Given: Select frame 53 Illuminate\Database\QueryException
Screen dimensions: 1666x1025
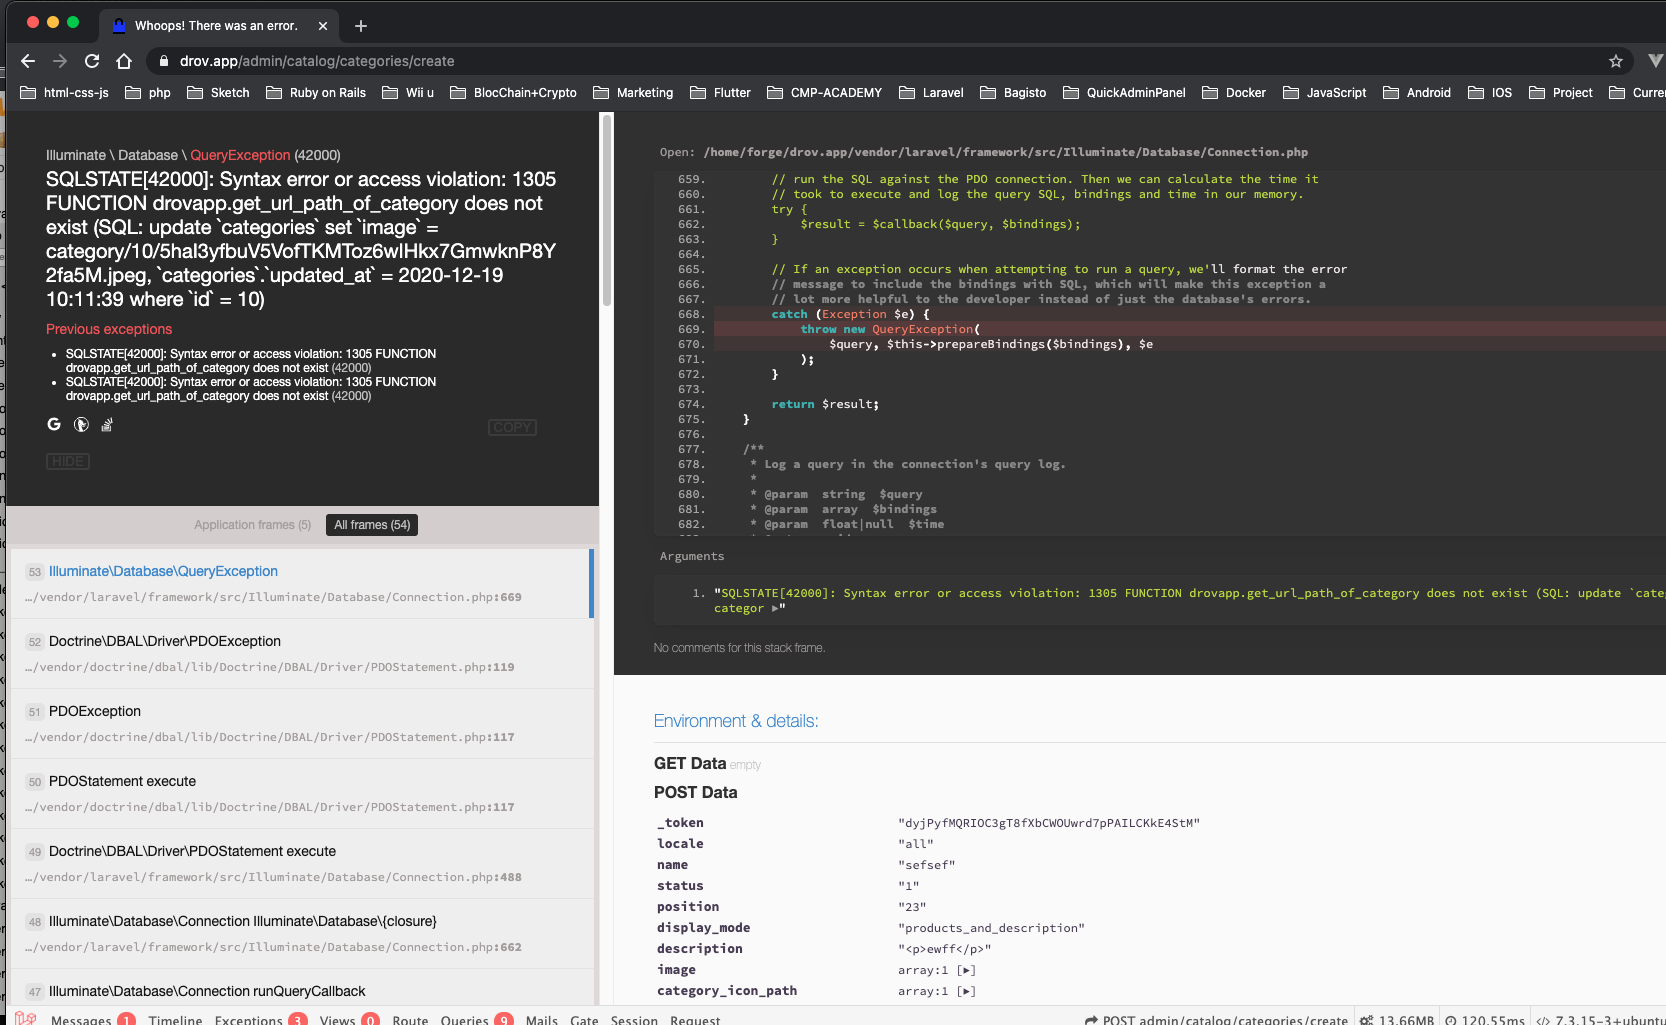Looking at the screenshot, I should pos(300,583).
